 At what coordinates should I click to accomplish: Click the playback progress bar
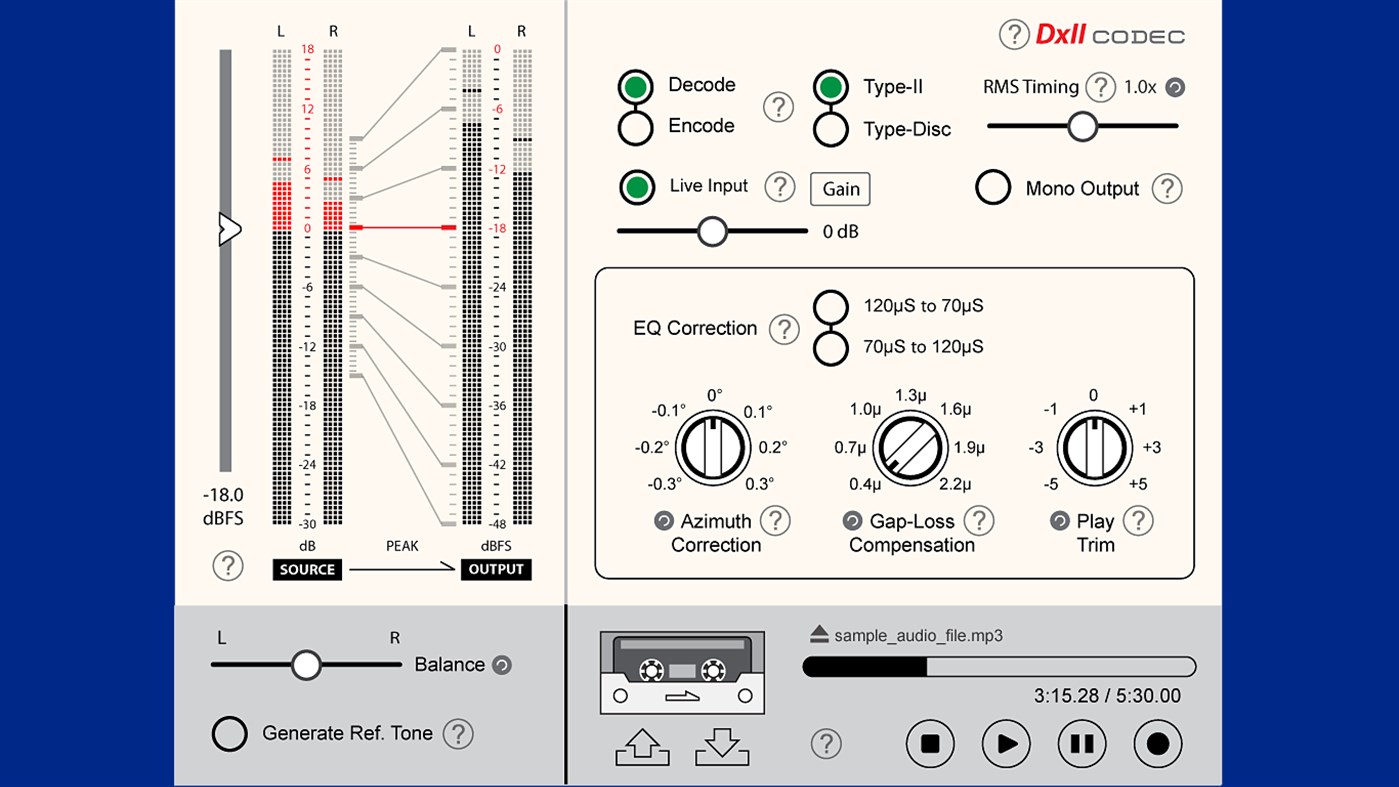coord(1000,666)
